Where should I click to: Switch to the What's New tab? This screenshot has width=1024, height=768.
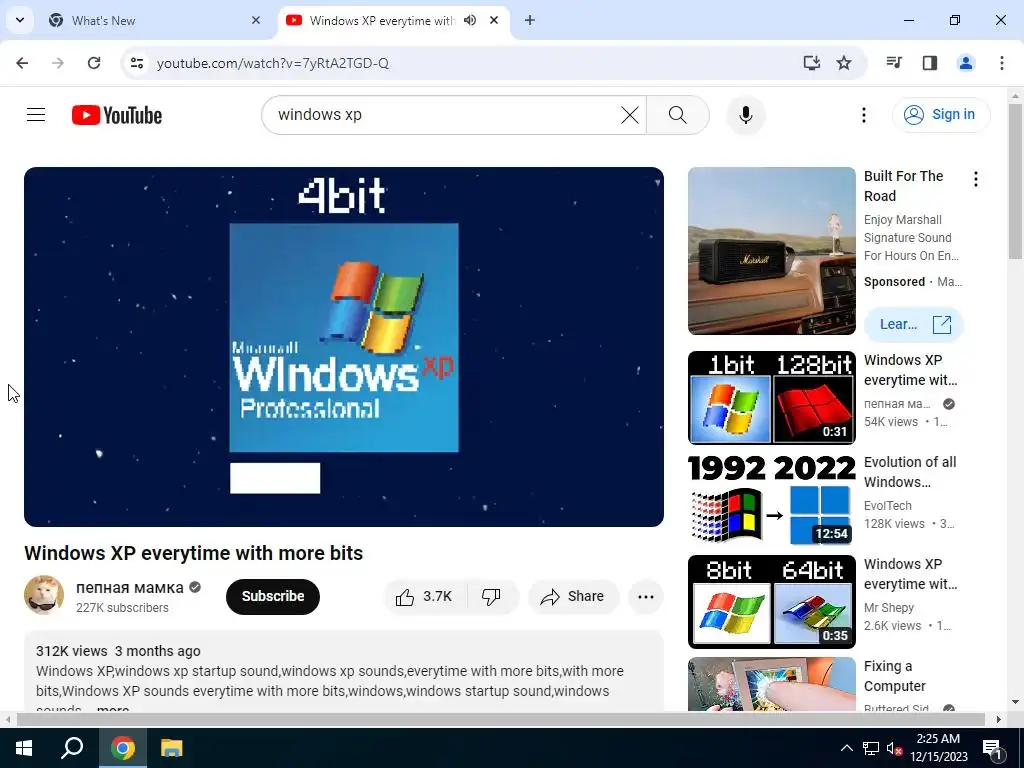coord(155,21)
